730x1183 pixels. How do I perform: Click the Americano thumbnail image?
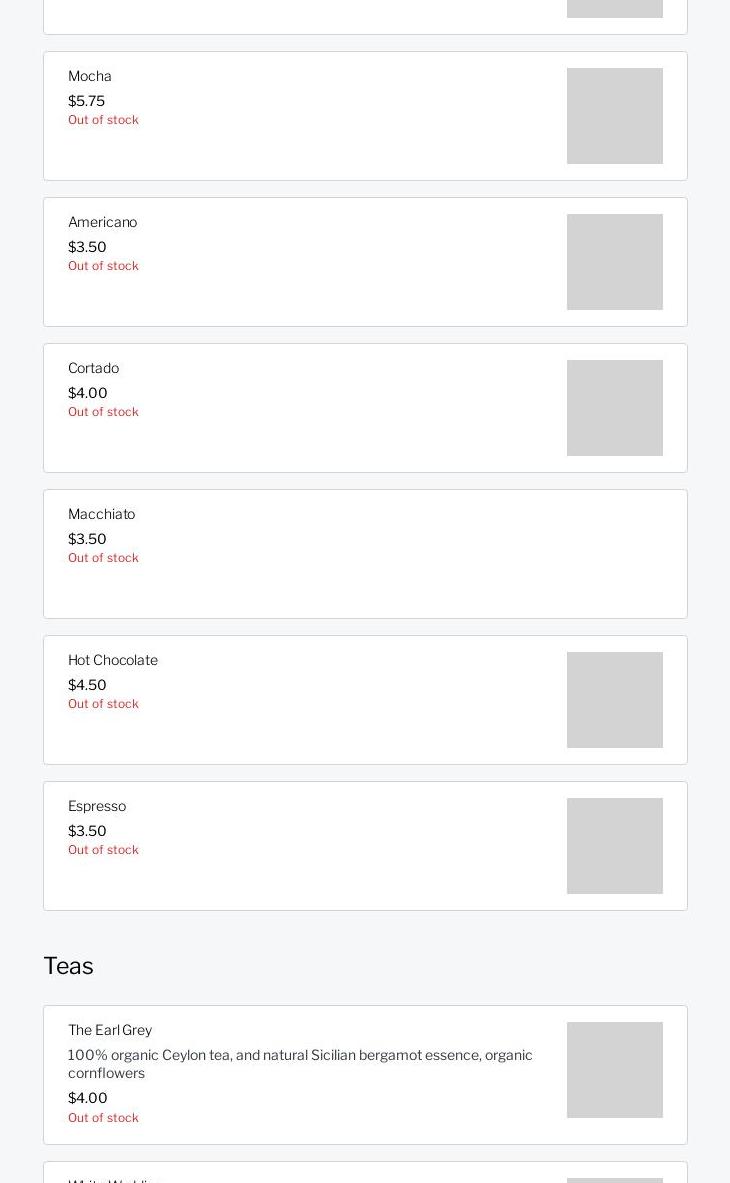pos(614,262)
